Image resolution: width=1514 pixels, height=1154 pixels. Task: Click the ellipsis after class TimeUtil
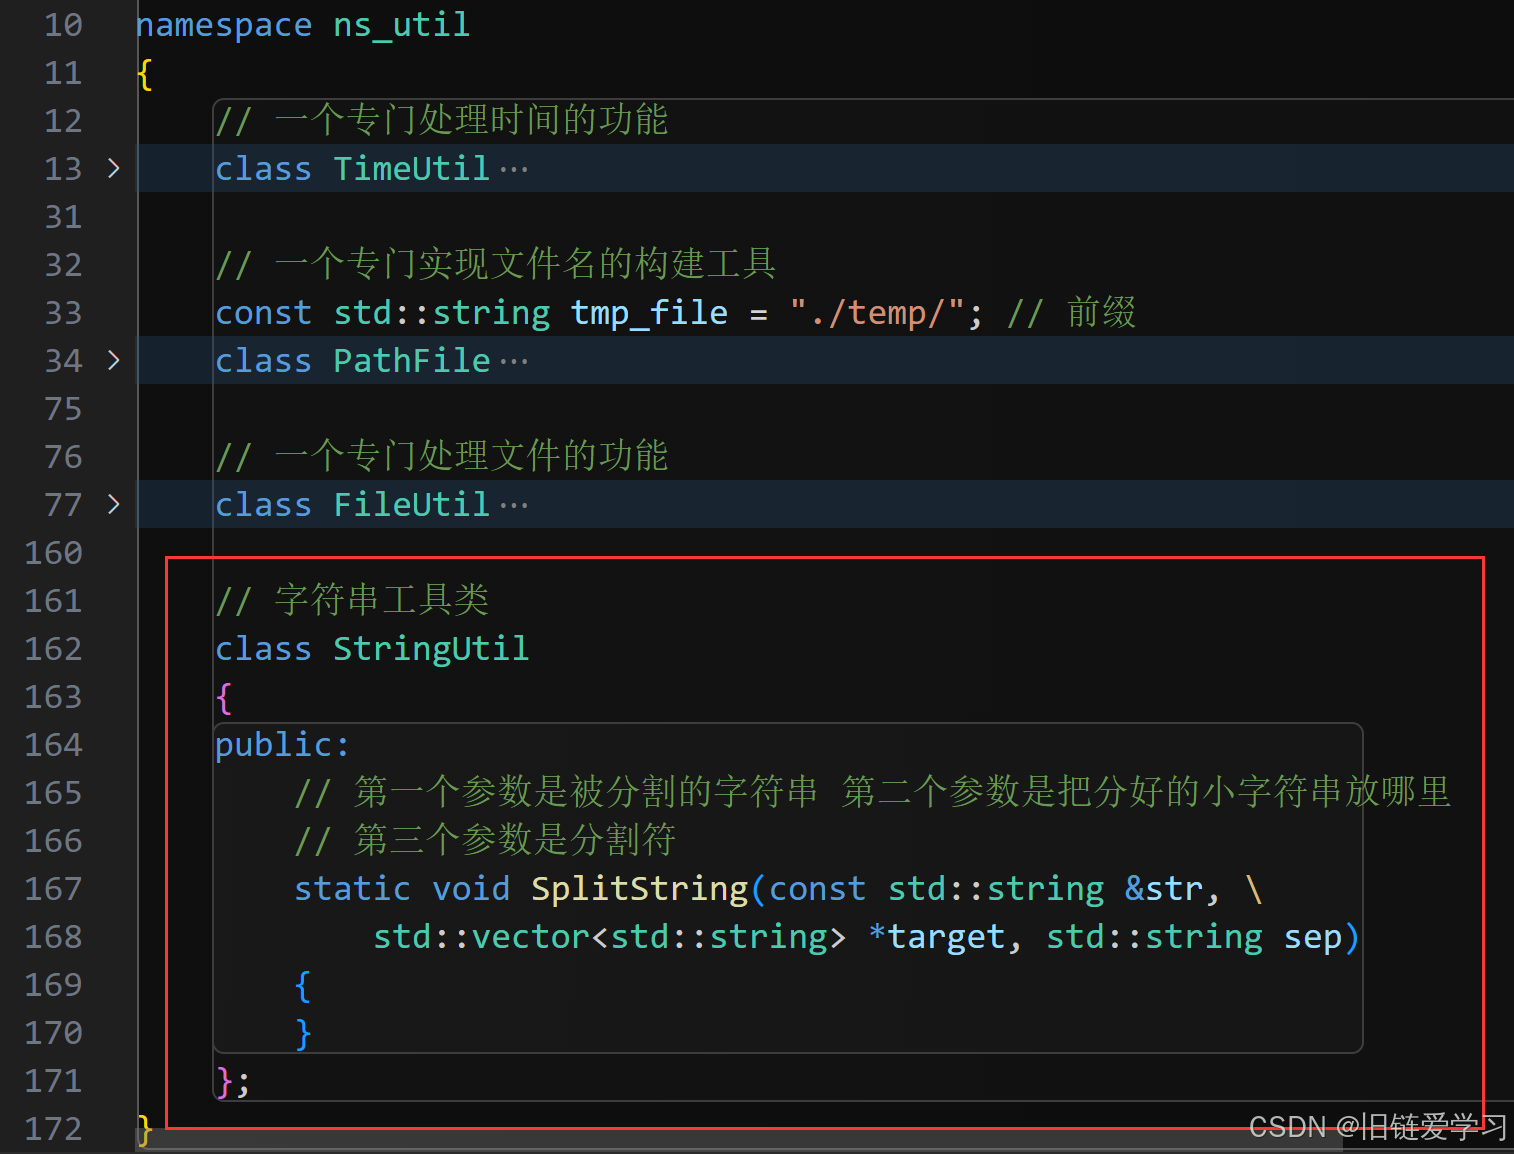tap(513, 170)
